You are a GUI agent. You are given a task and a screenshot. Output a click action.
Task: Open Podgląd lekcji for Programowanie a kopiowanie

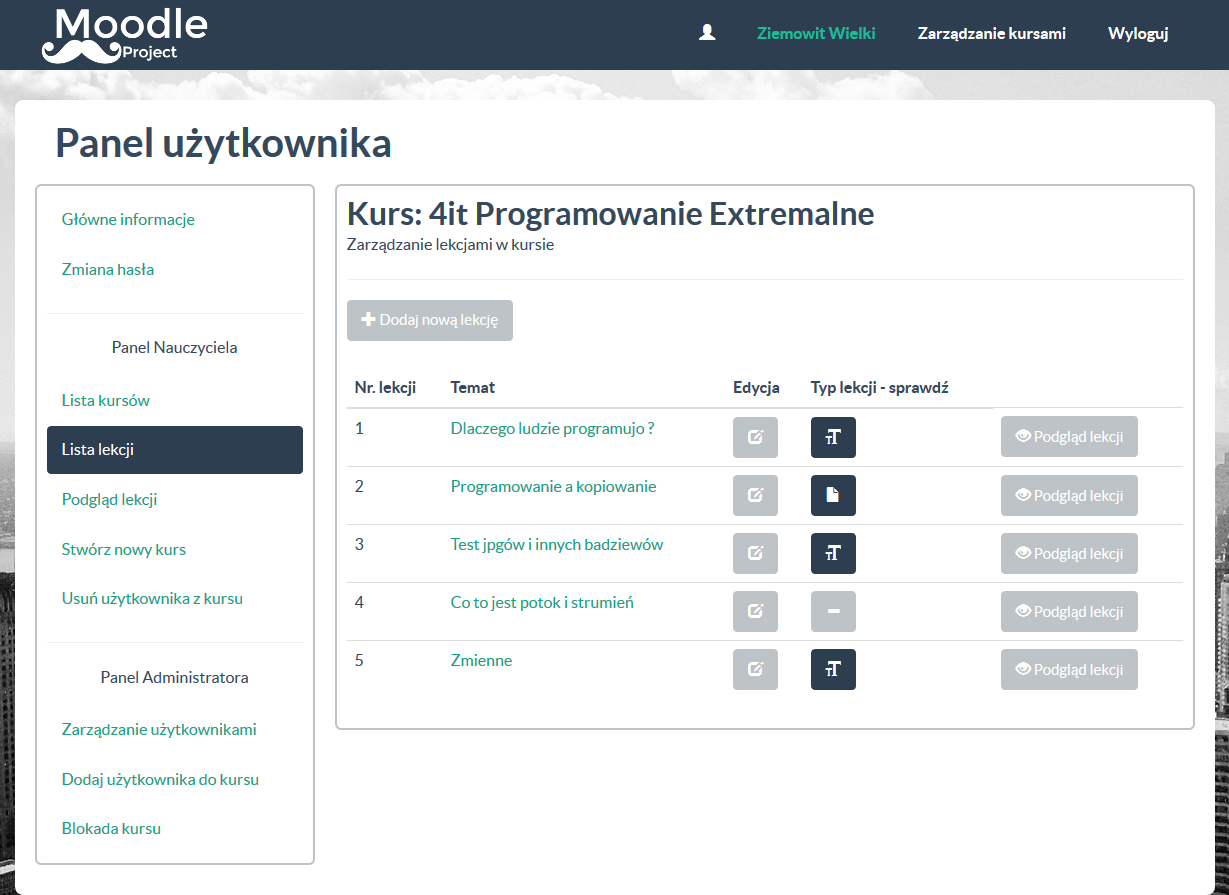1069,495
